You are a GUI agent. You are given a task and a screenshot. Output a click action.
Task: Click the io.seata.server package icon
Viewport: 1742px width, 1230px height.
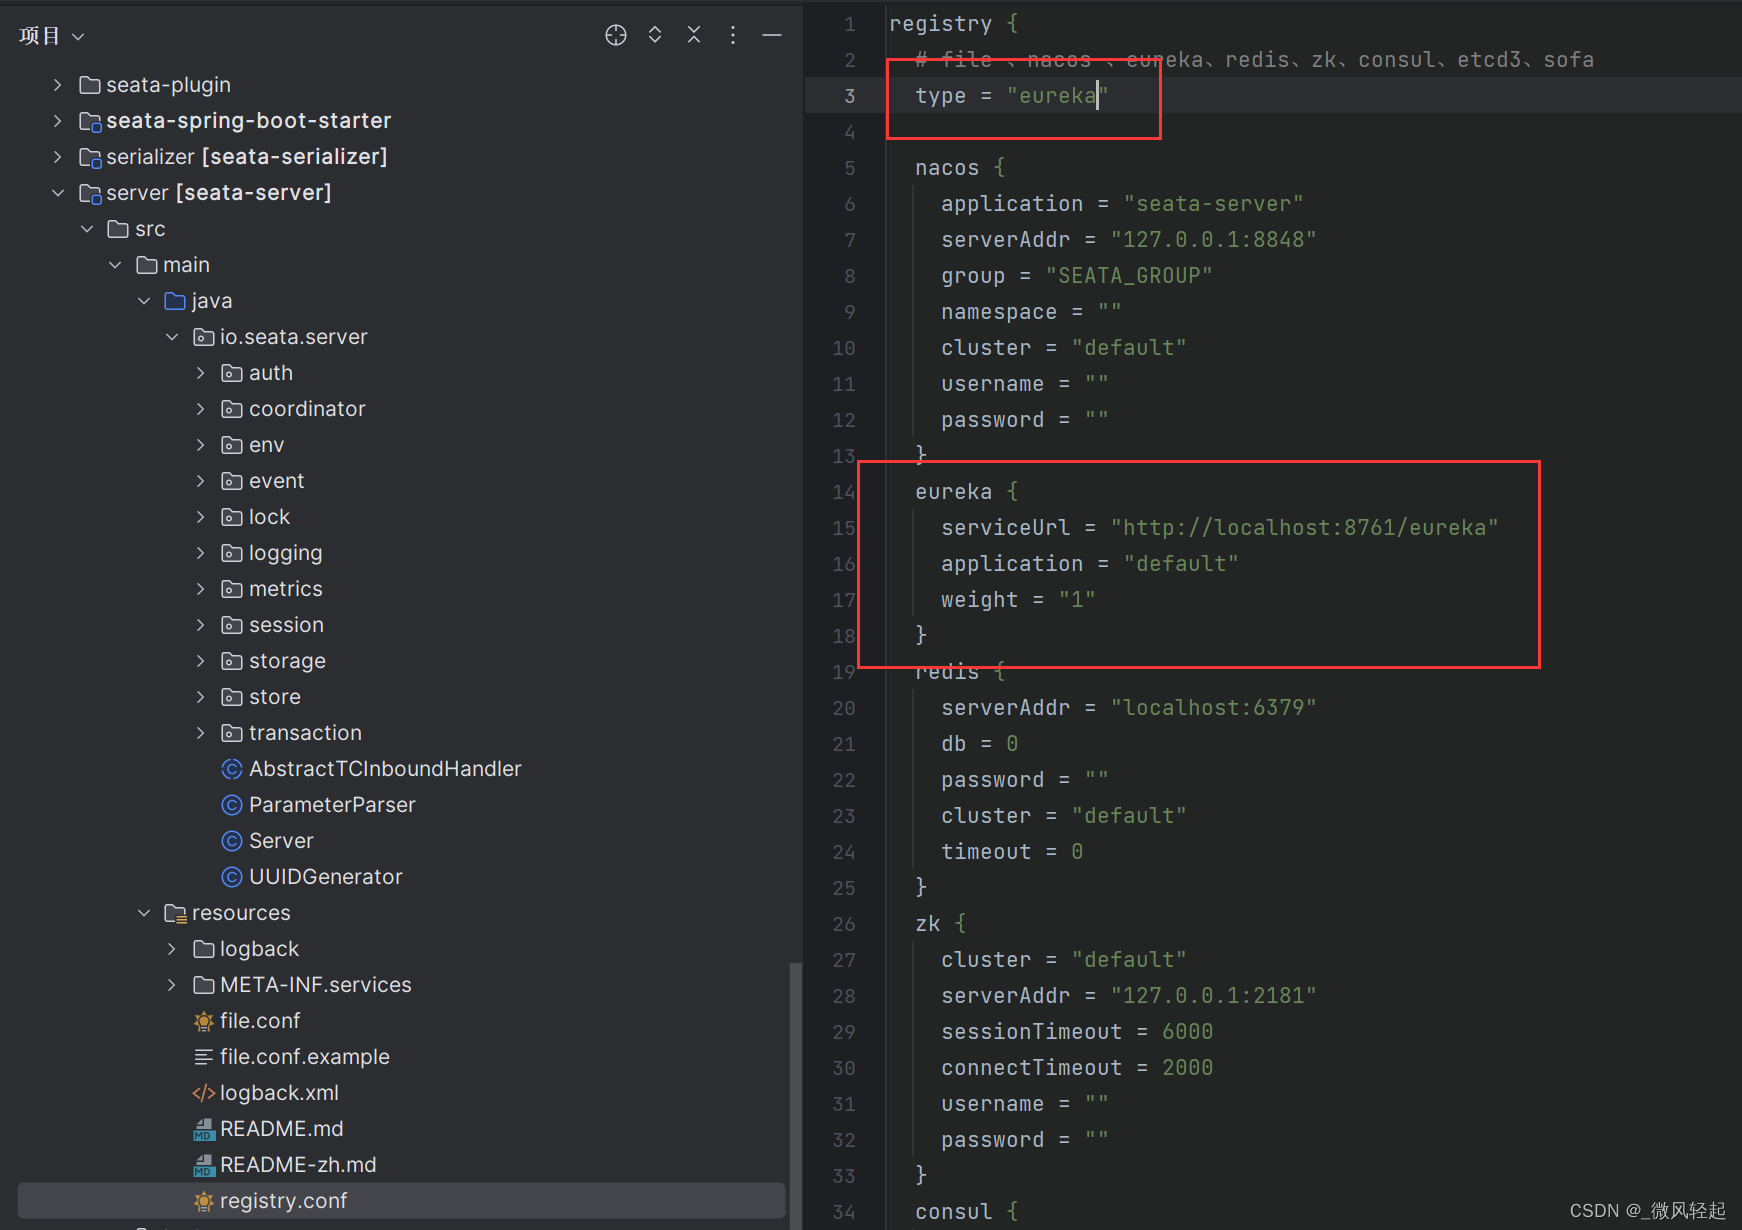(204, 337)
